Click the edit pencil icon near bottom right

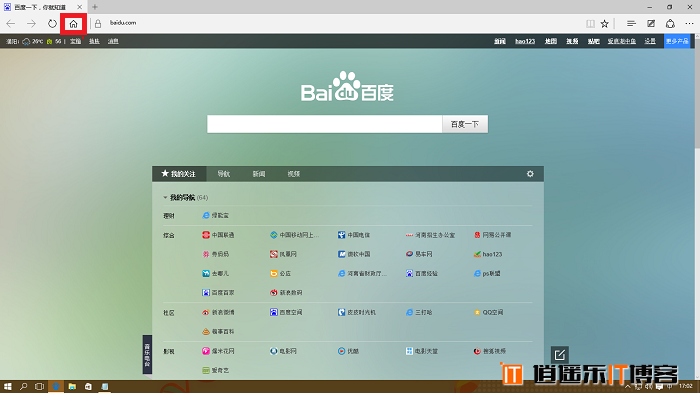[559, 355]
